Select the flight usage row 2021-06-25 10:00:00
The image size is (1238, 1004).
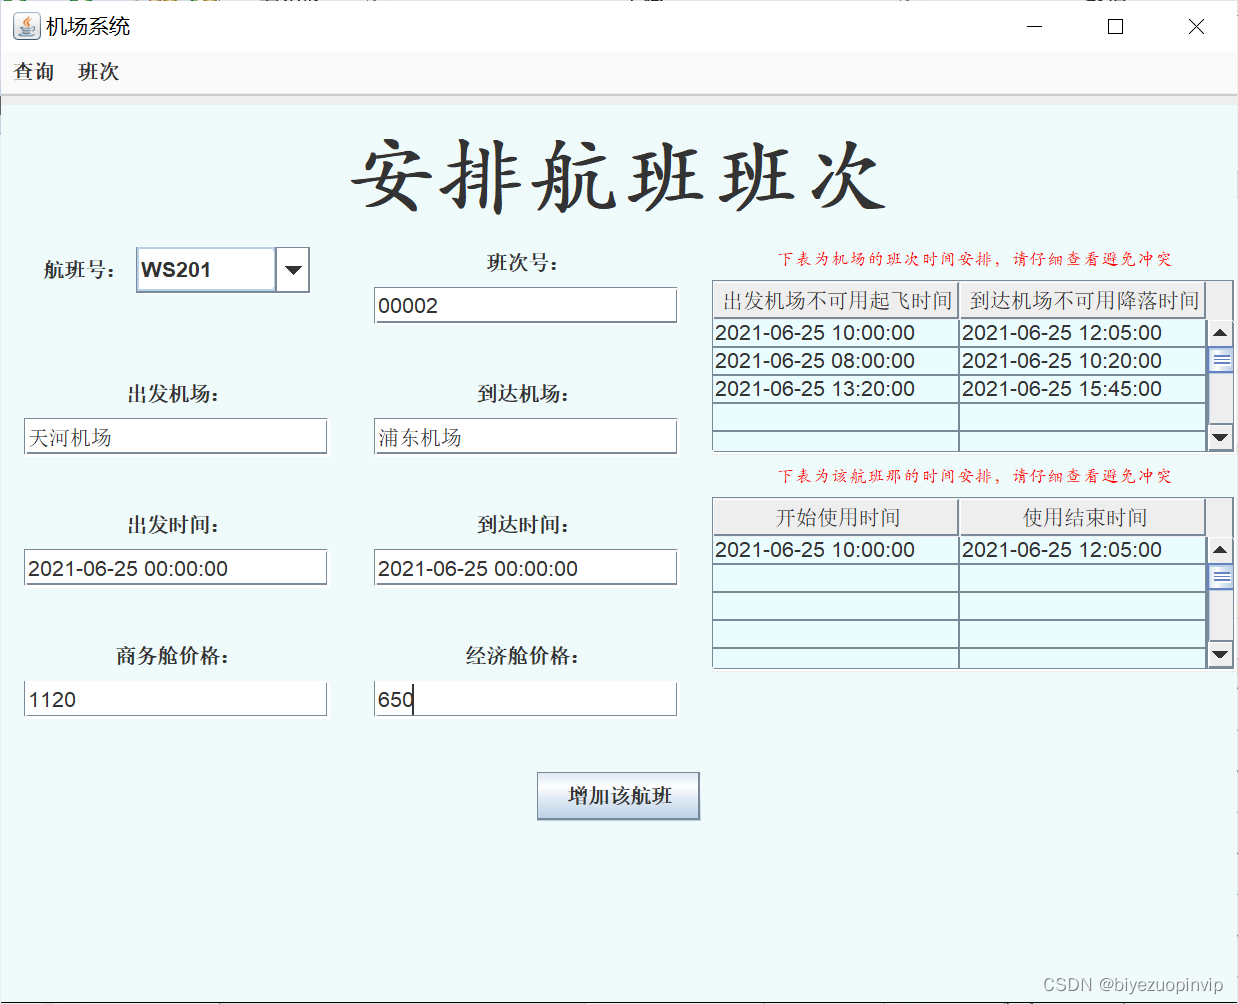tap(835, 549)
